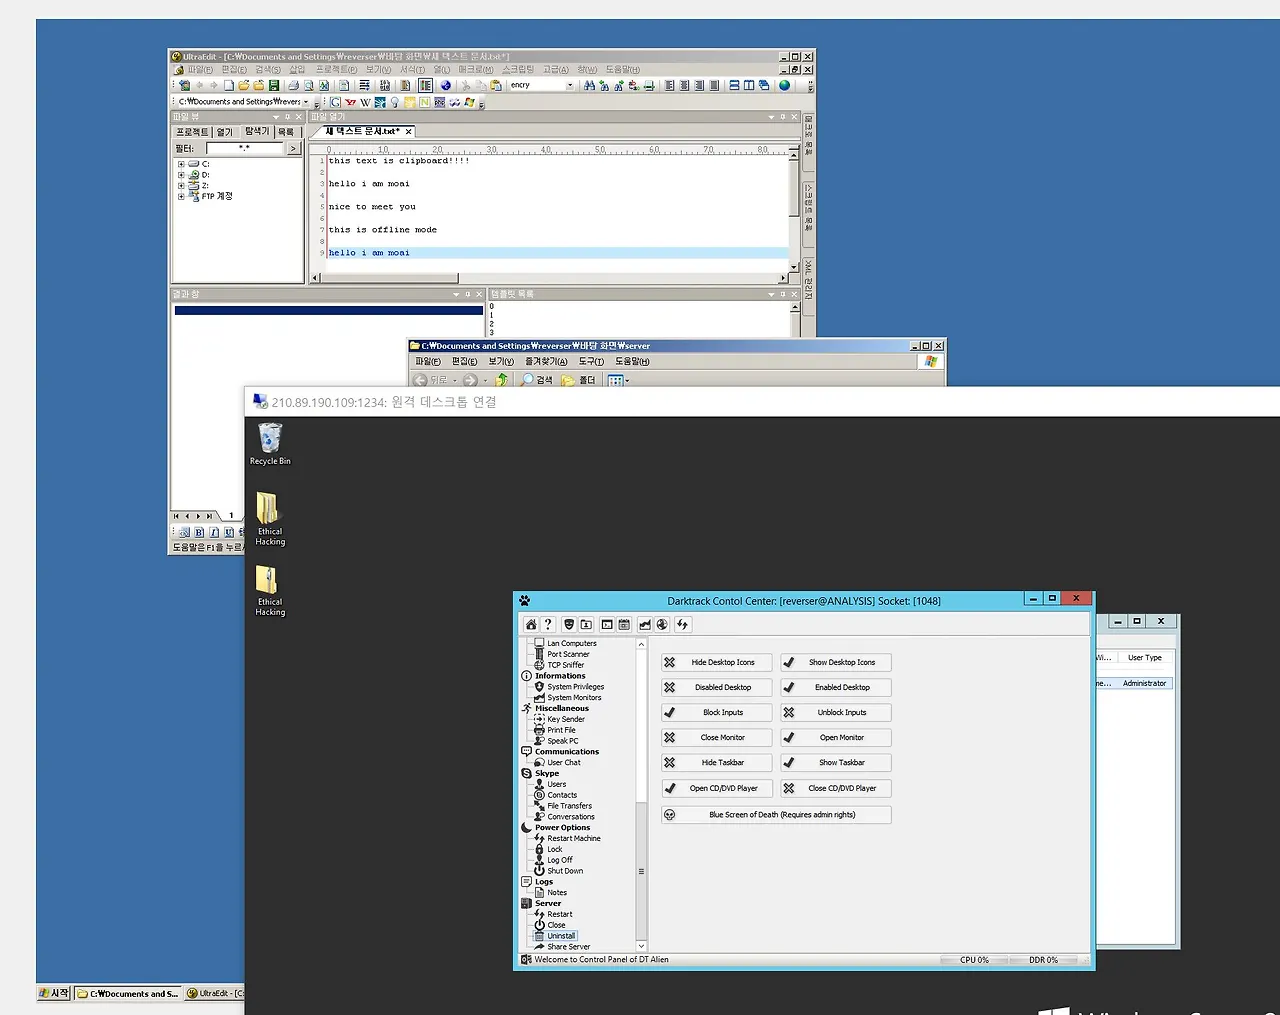The width and height of the screenshot is (1280, 1015).
Task: Switch to the 프로젝트 tab in UltraEdit file view
Action: (192, 132)
